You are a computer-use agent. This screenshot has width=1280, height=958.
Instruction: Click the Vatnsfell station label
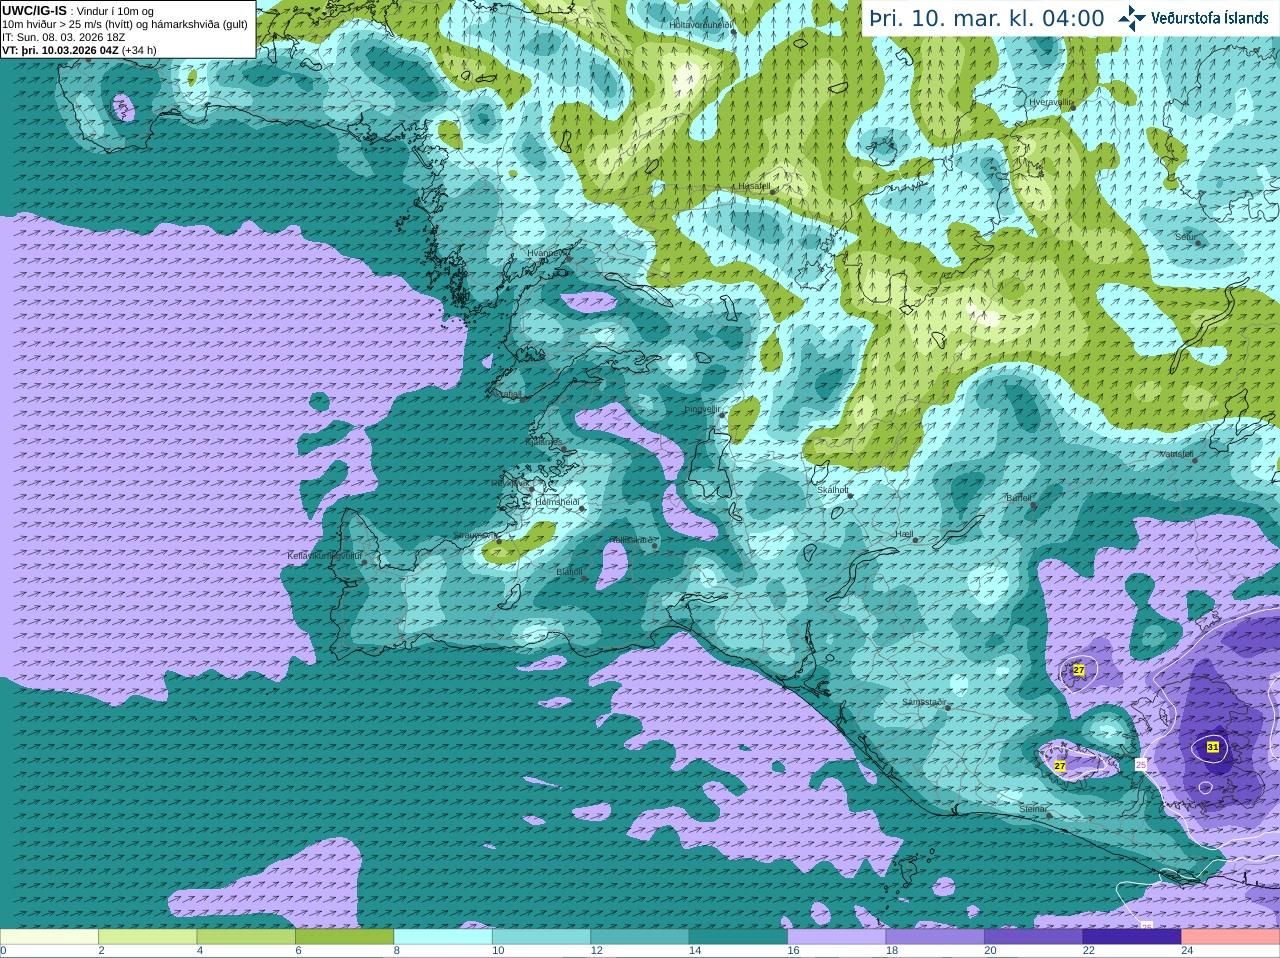pyautogui.click(x=1176, y=454)
